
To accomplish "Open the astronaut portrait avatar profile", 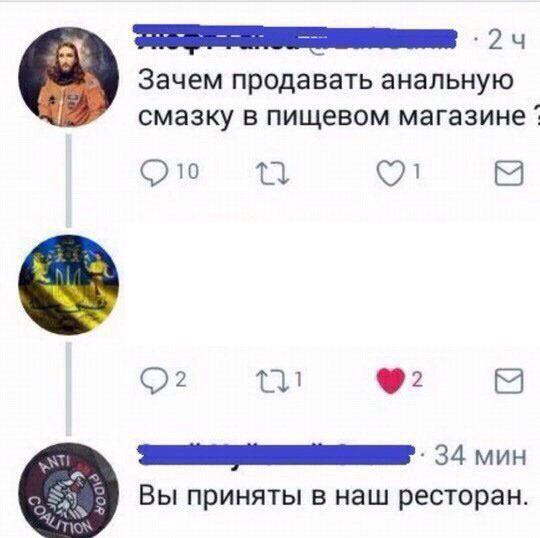I will [x=69, y=77].
